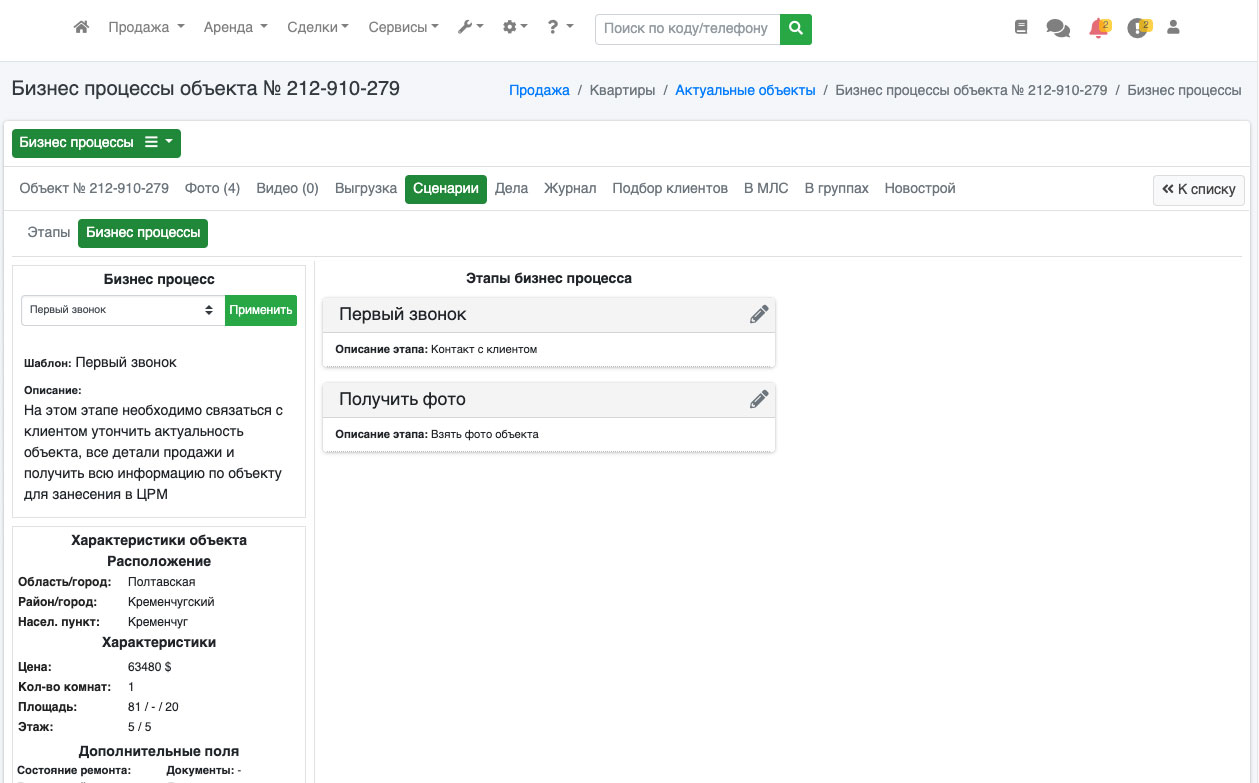The image size is (1259, 783).
Task: Open the book icon in header
Action: [x=1021, y=28]
